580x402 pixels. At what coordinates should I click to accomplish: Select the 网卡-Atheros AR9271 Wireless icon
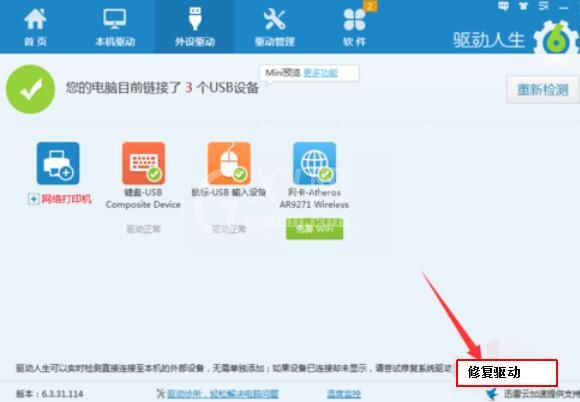coord(314,163)
